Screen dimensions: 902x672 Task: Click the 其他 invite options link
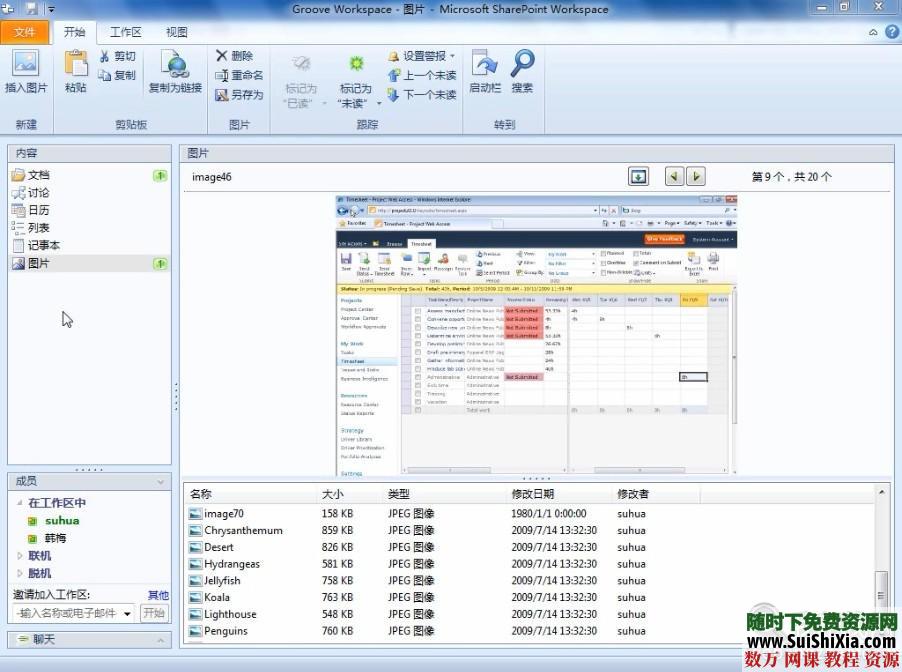pos(157,594)
